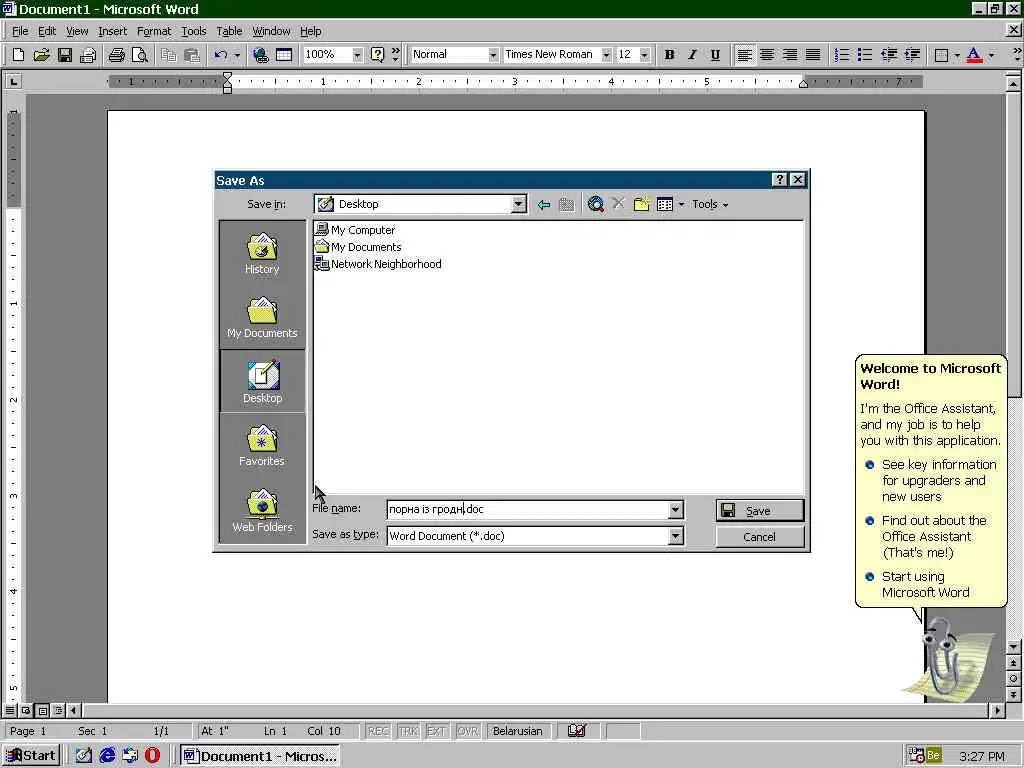Click the Tables and Borders toolbar icon
This screenshot has height=768, width=1024.
tap(284, 55)
